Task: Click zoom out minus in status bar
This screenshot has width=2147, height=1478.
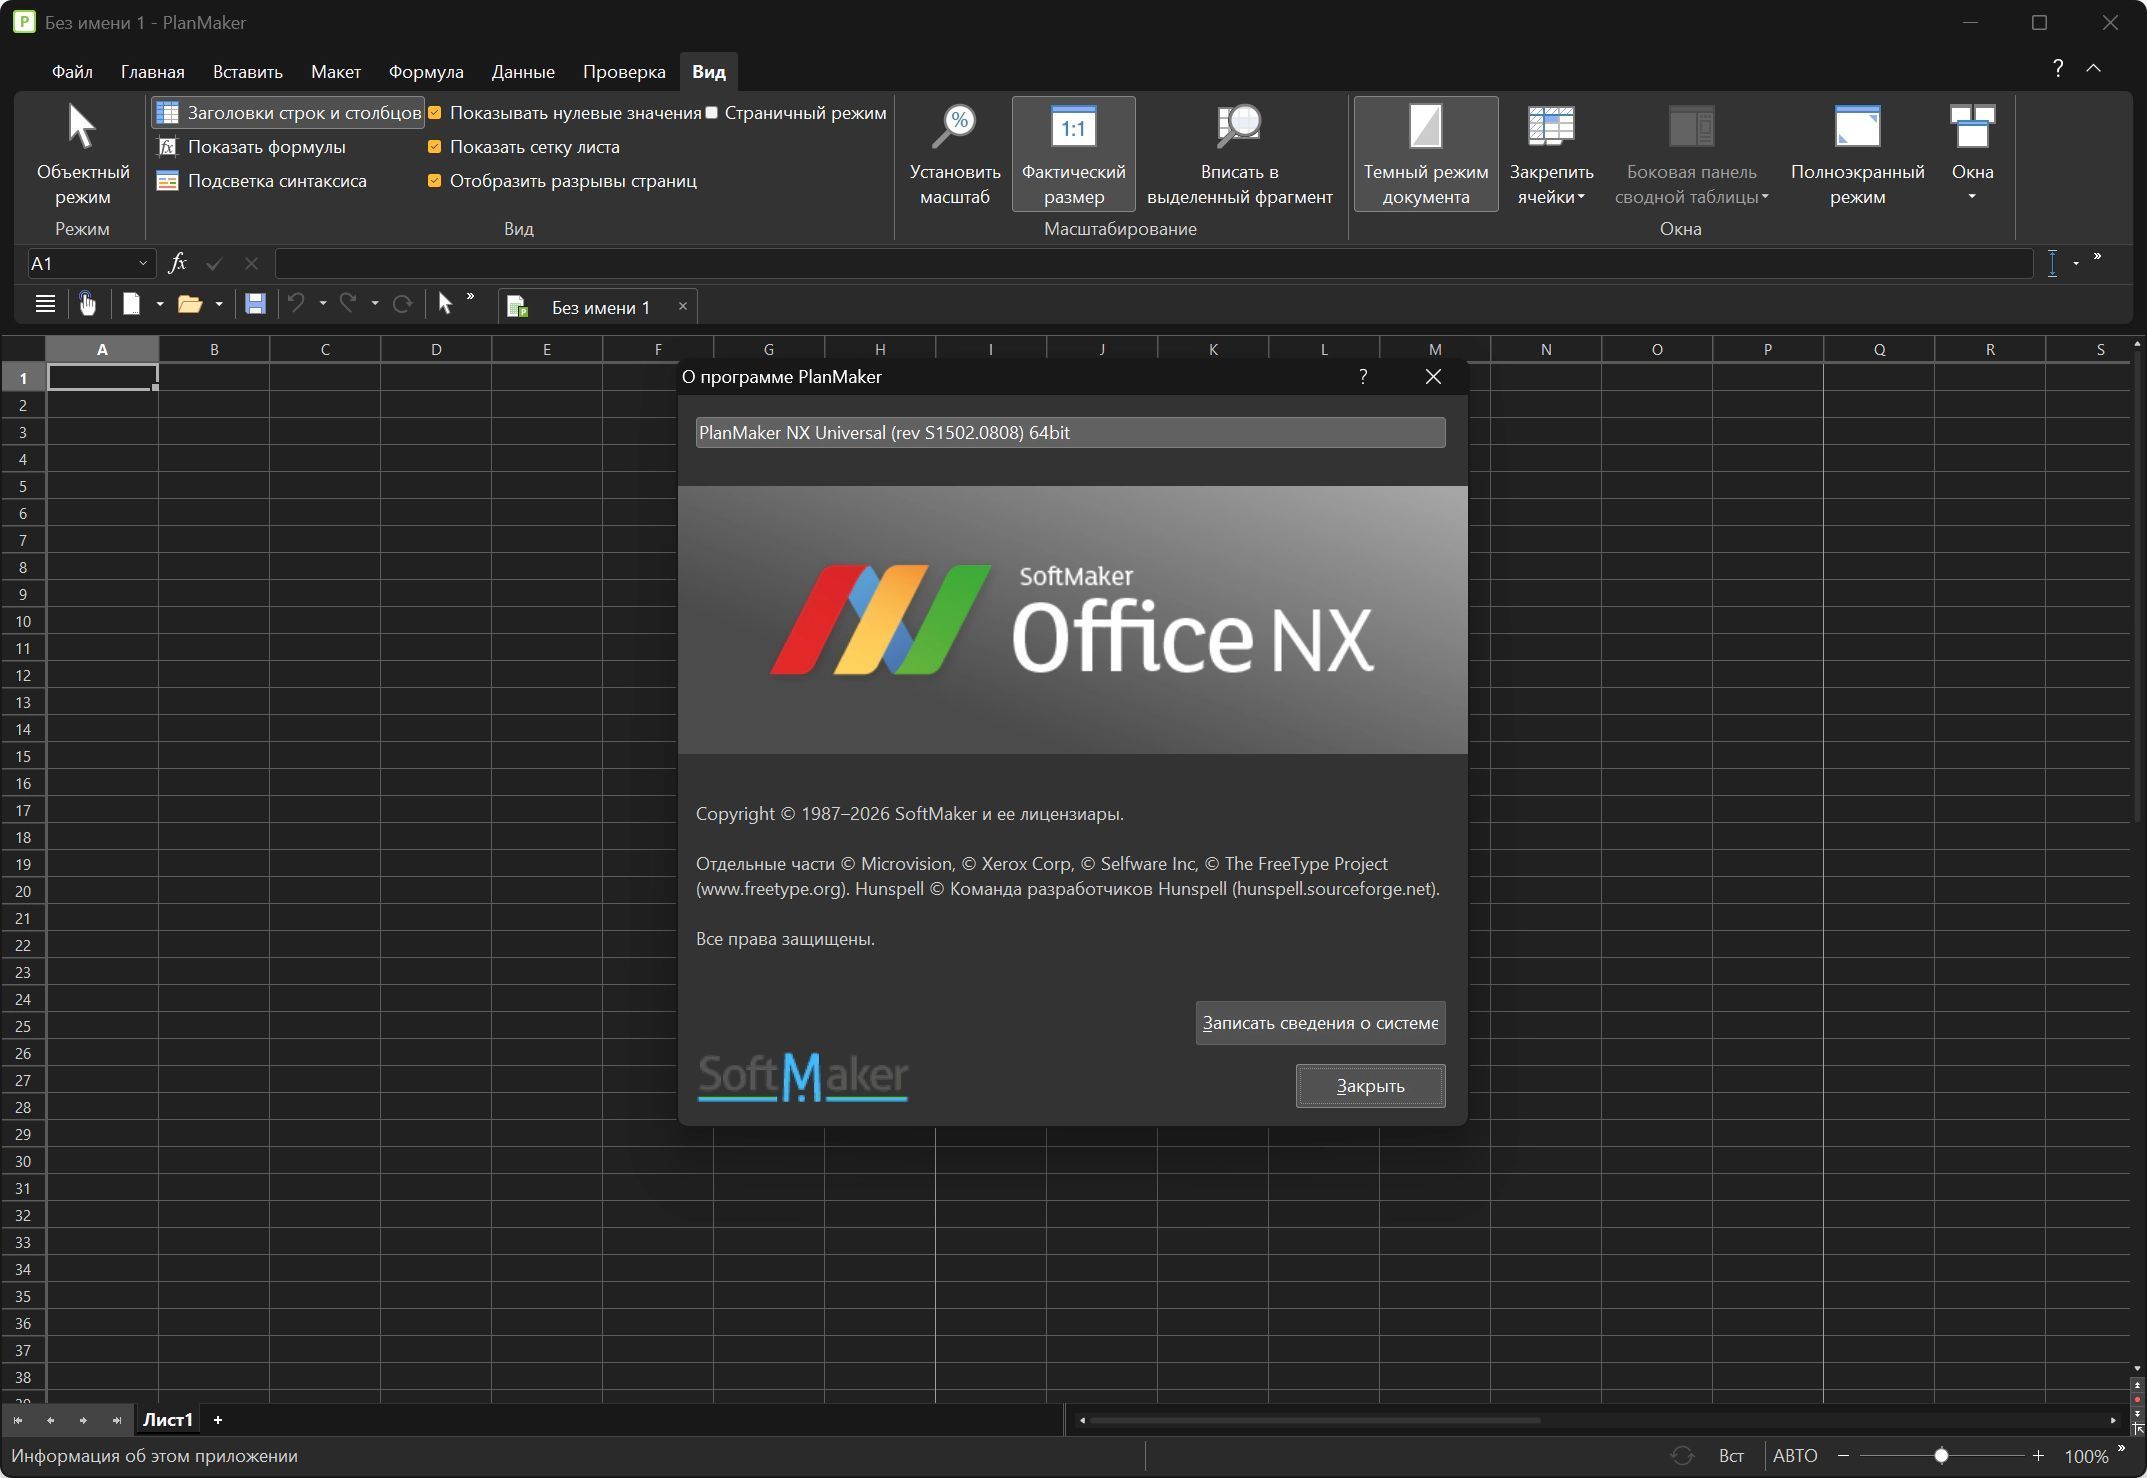Action: (x=1843, y=1456)
